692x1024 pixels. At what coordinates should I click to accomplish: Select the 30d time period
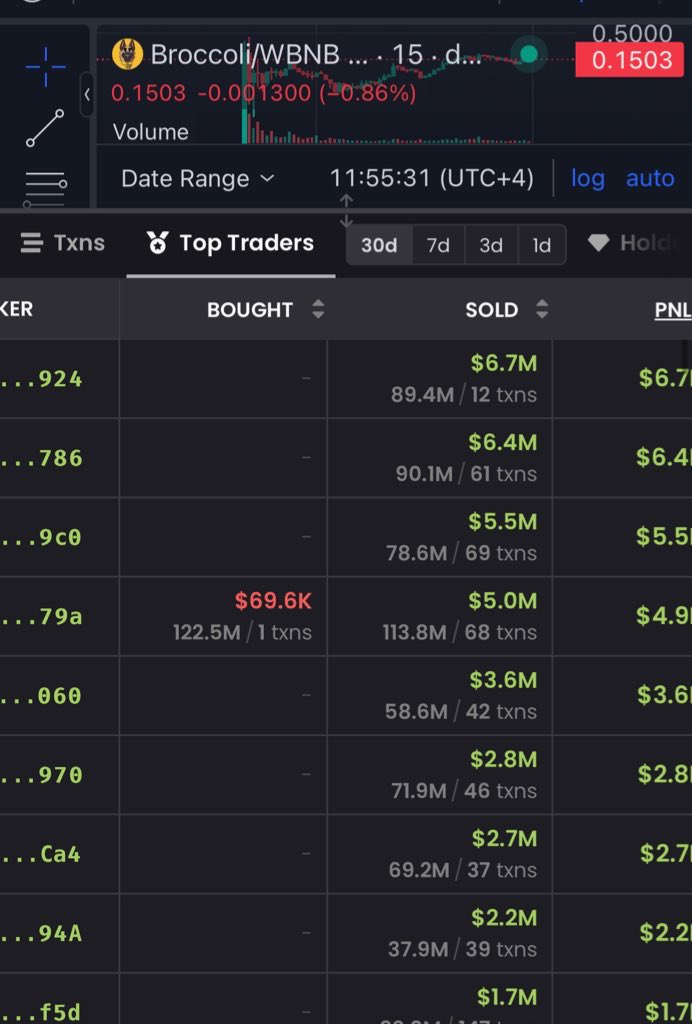point(379,245)
